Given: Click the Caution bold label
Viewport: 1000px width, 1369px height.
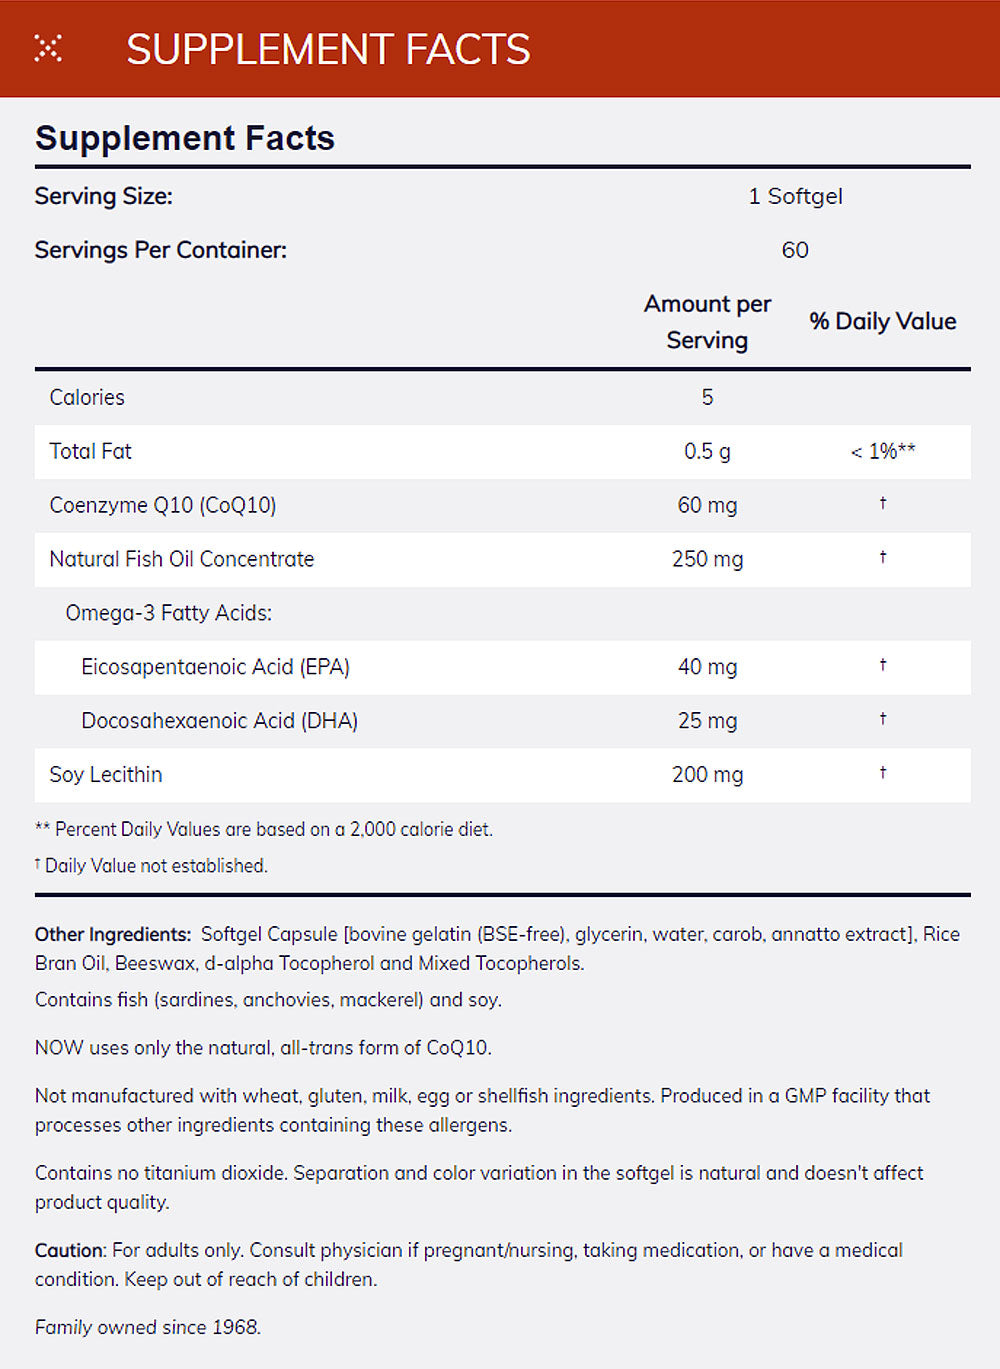Looking at the screenshot, I should 69,1250.
